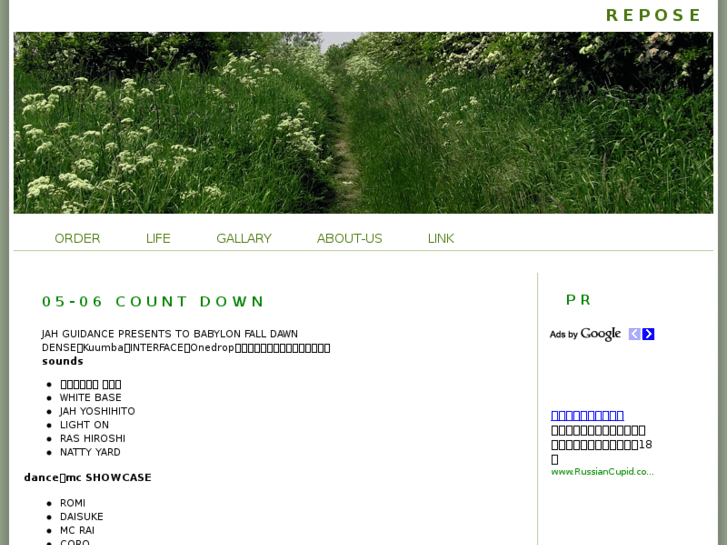This screenshot has height=545, width=727.
Task: Click the dance mc SHOWCASE subheading
Action: coord(88,478)
